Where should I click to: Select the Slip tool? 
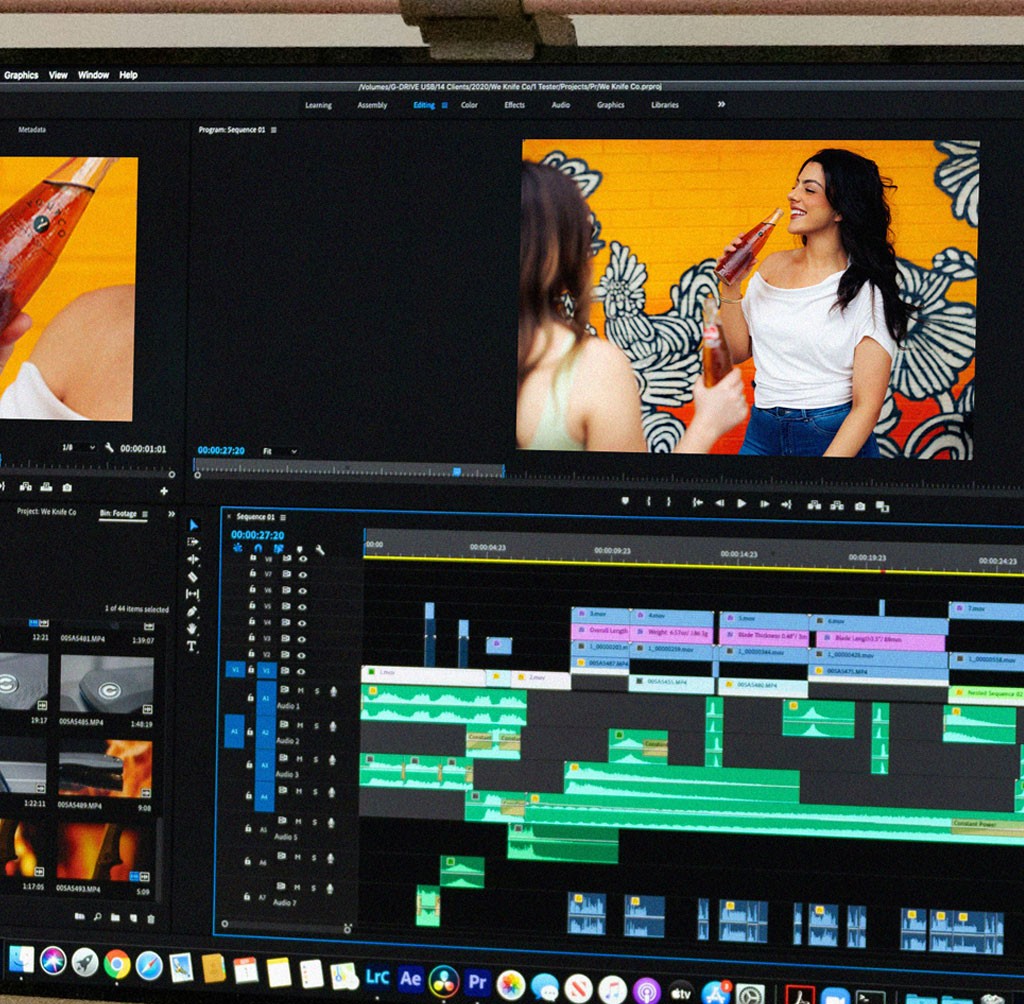tap(192, 594)
